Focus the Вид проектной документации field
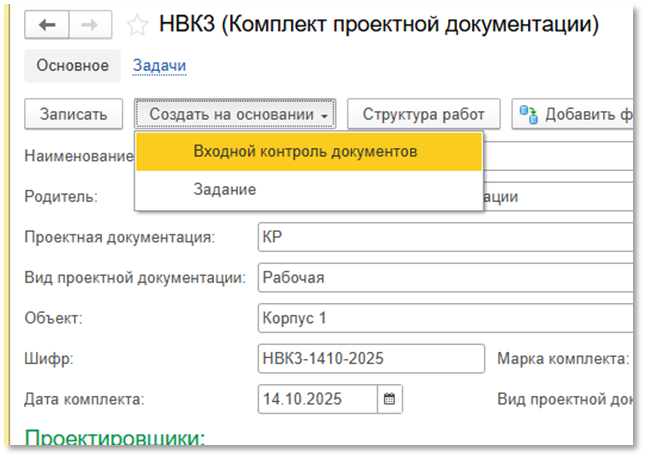This screenshot has width=646, height=458. point(440,278)
